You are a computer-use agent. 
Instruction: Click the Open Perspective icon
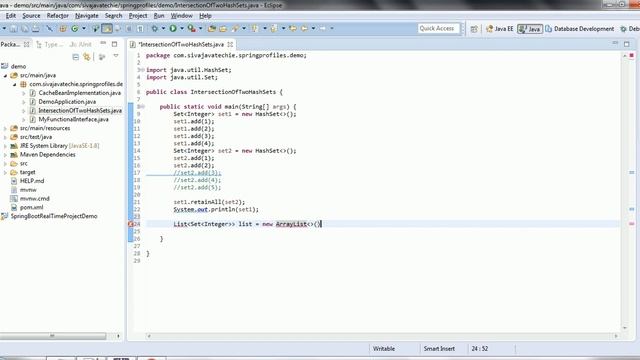(474, 29)
